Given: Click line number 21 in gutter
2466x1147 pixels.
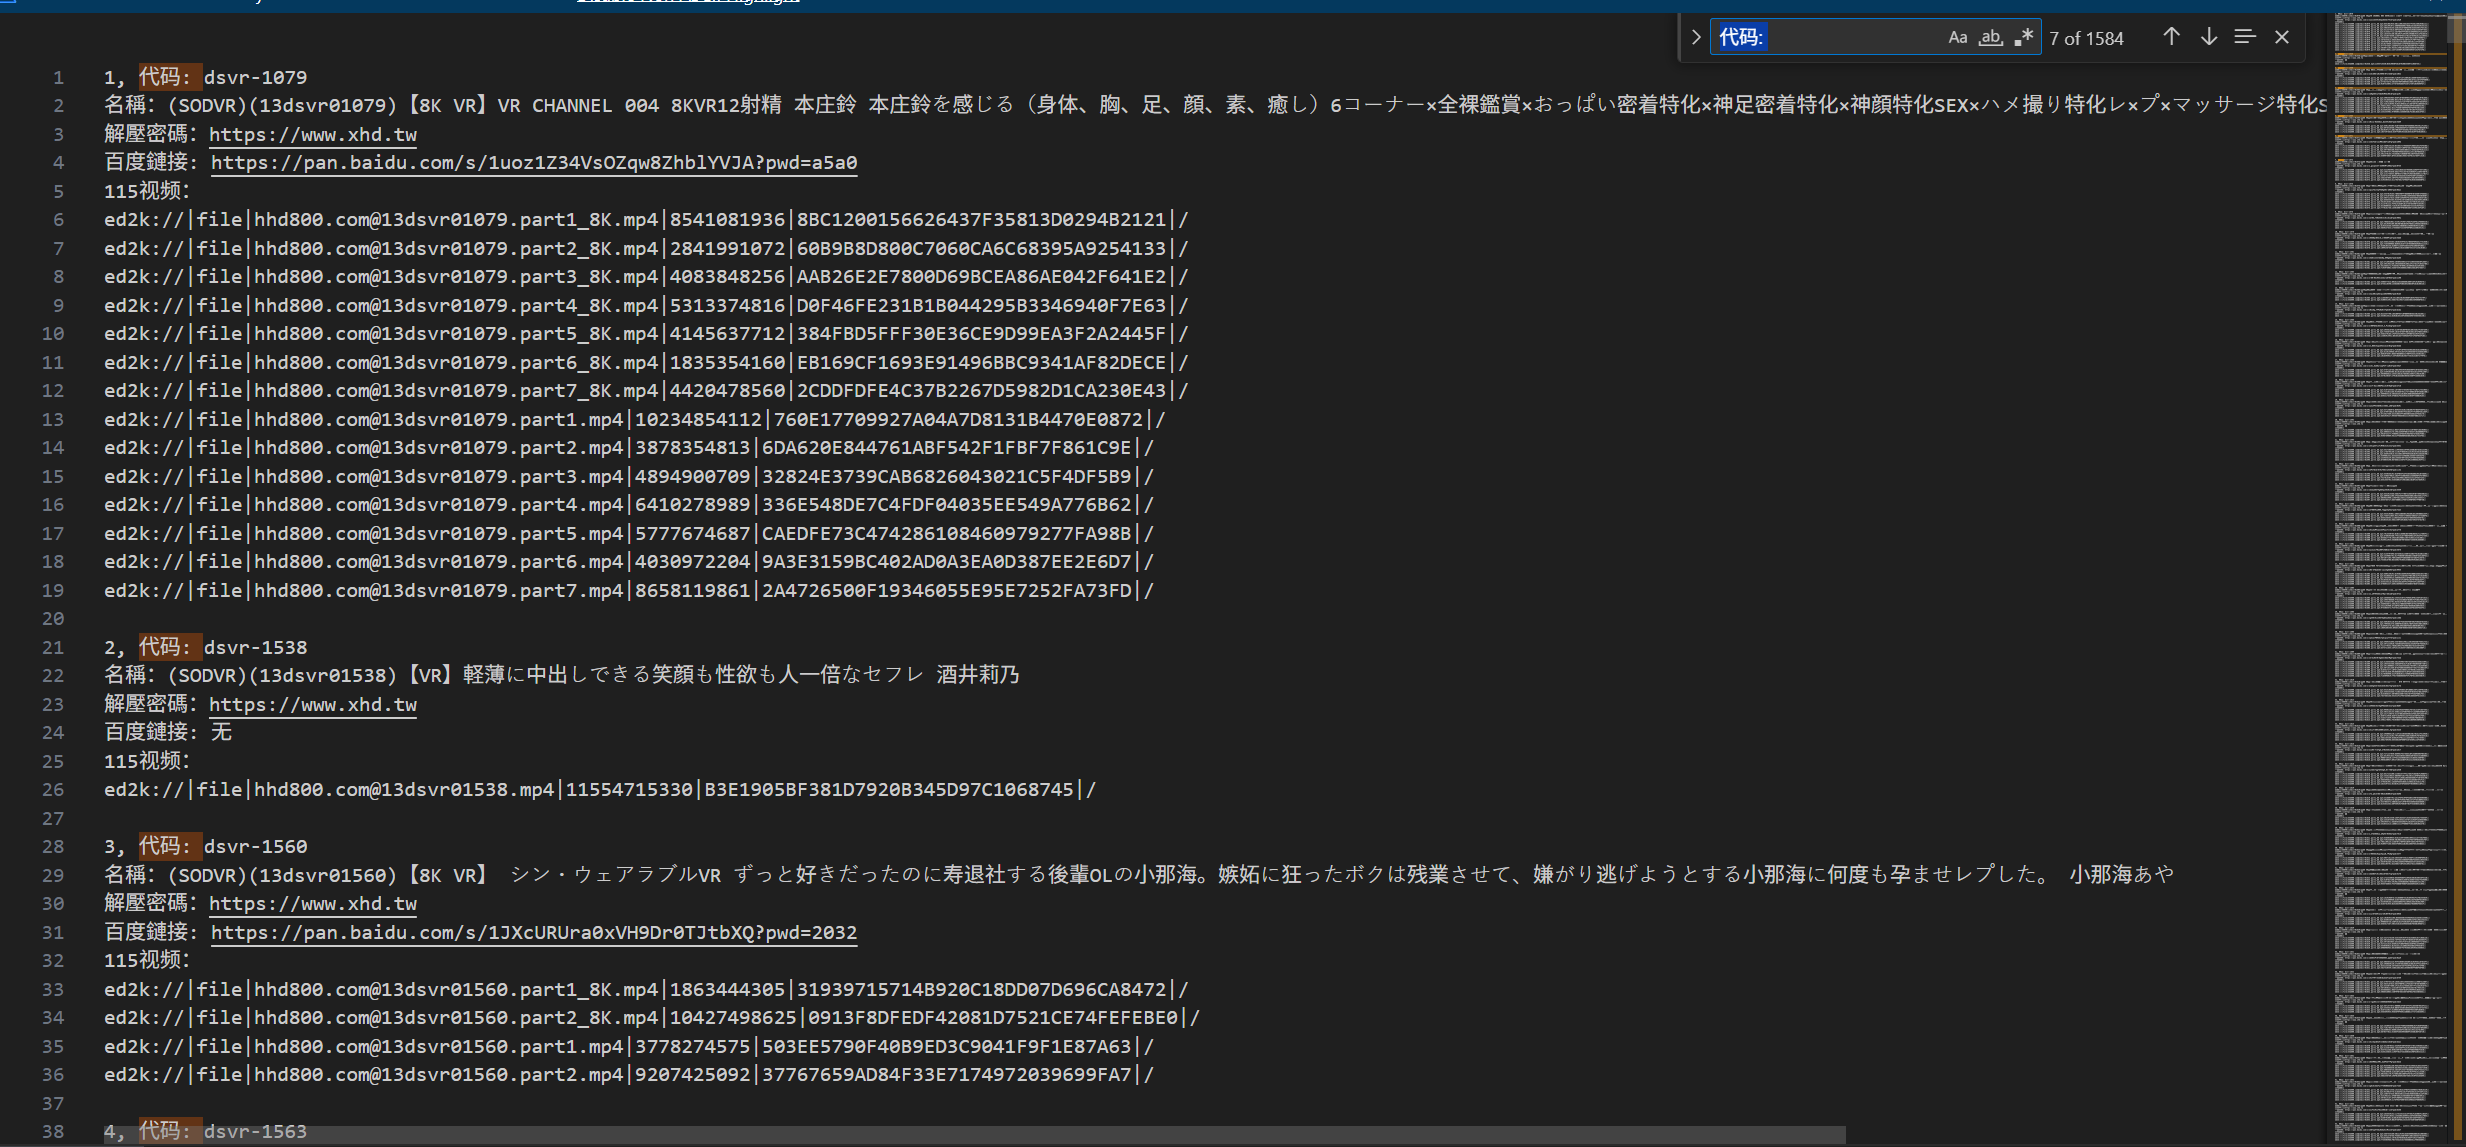Looking at the screenshot, I should [53, 647].
